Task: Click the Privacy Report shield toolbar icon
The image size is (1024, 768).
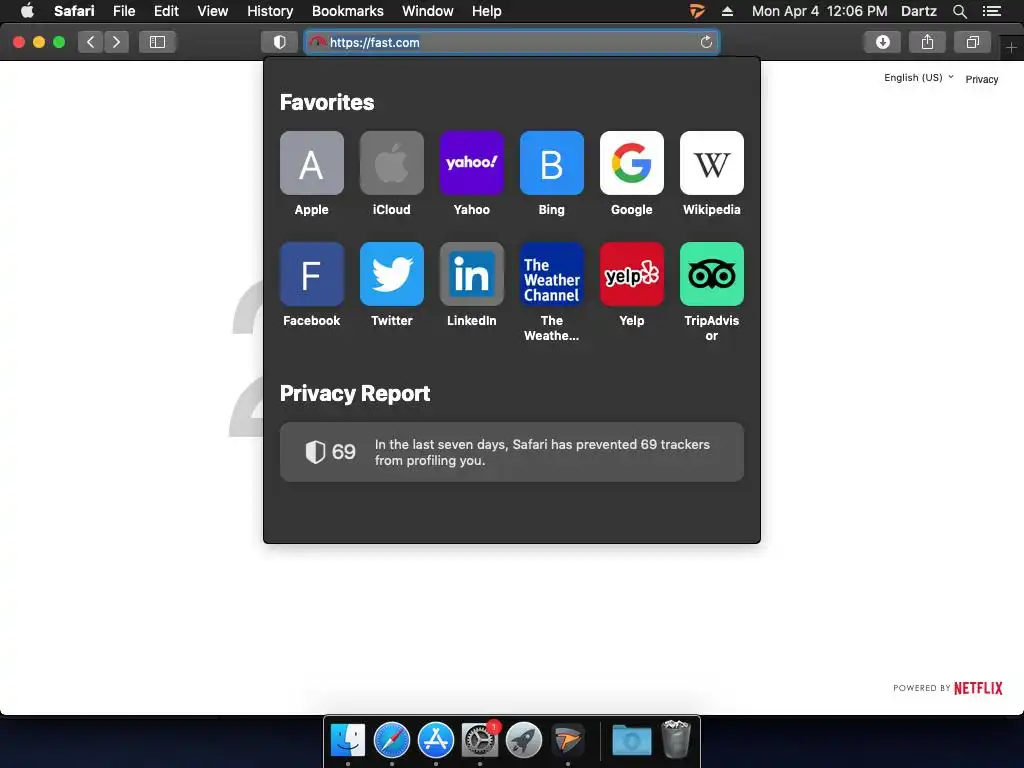Action: coord(280,42)
